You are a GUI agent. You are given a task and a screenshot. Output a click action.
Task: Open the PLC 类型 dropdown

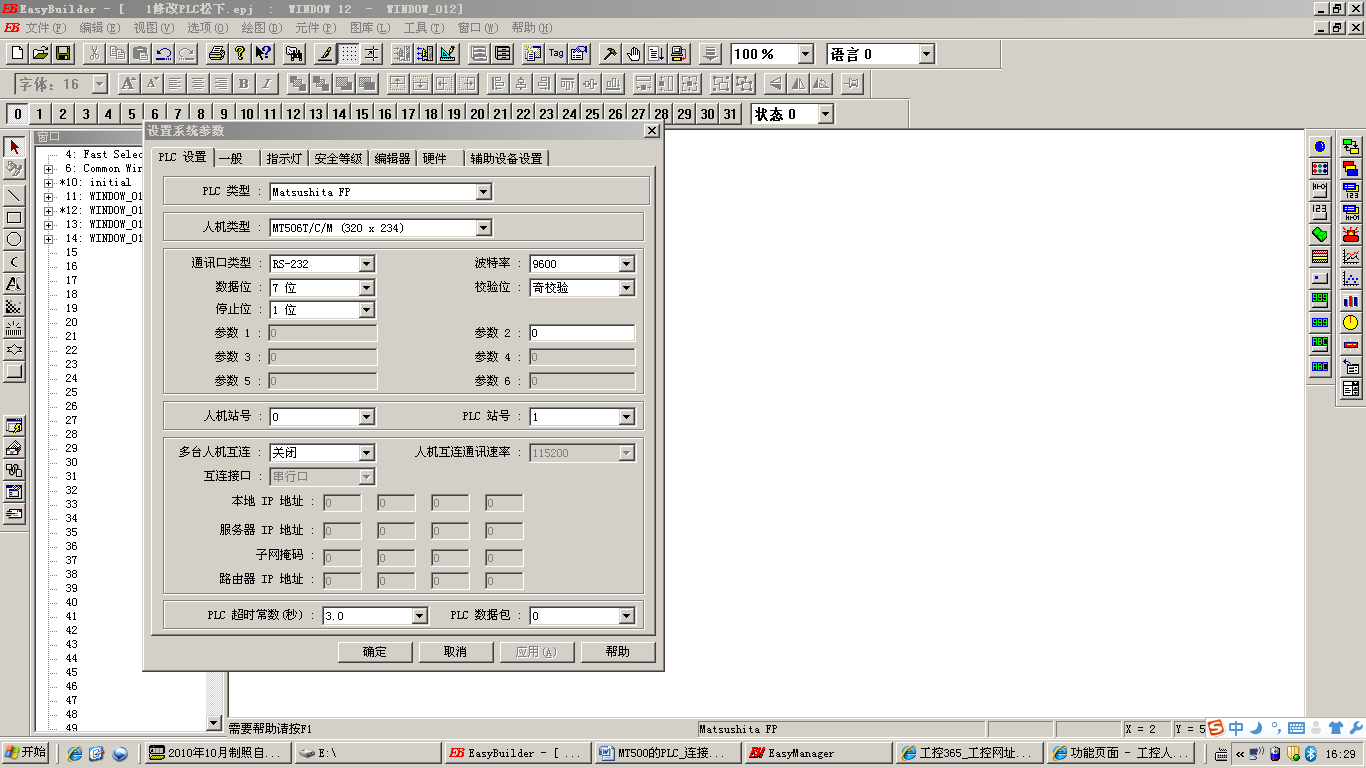[x=484, y=192]
